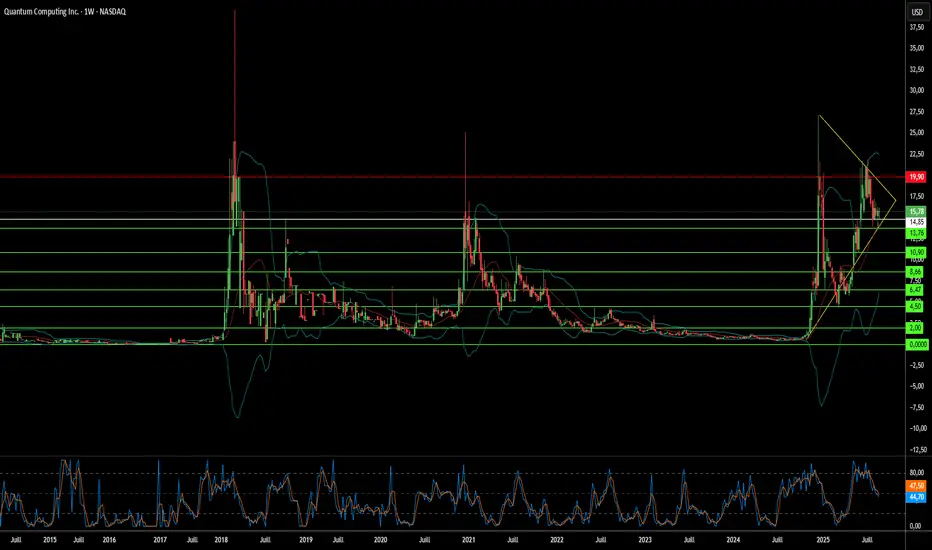Click the 2021 label on time axis
This screenshot has height=550, width=932.
click(468, 540)
